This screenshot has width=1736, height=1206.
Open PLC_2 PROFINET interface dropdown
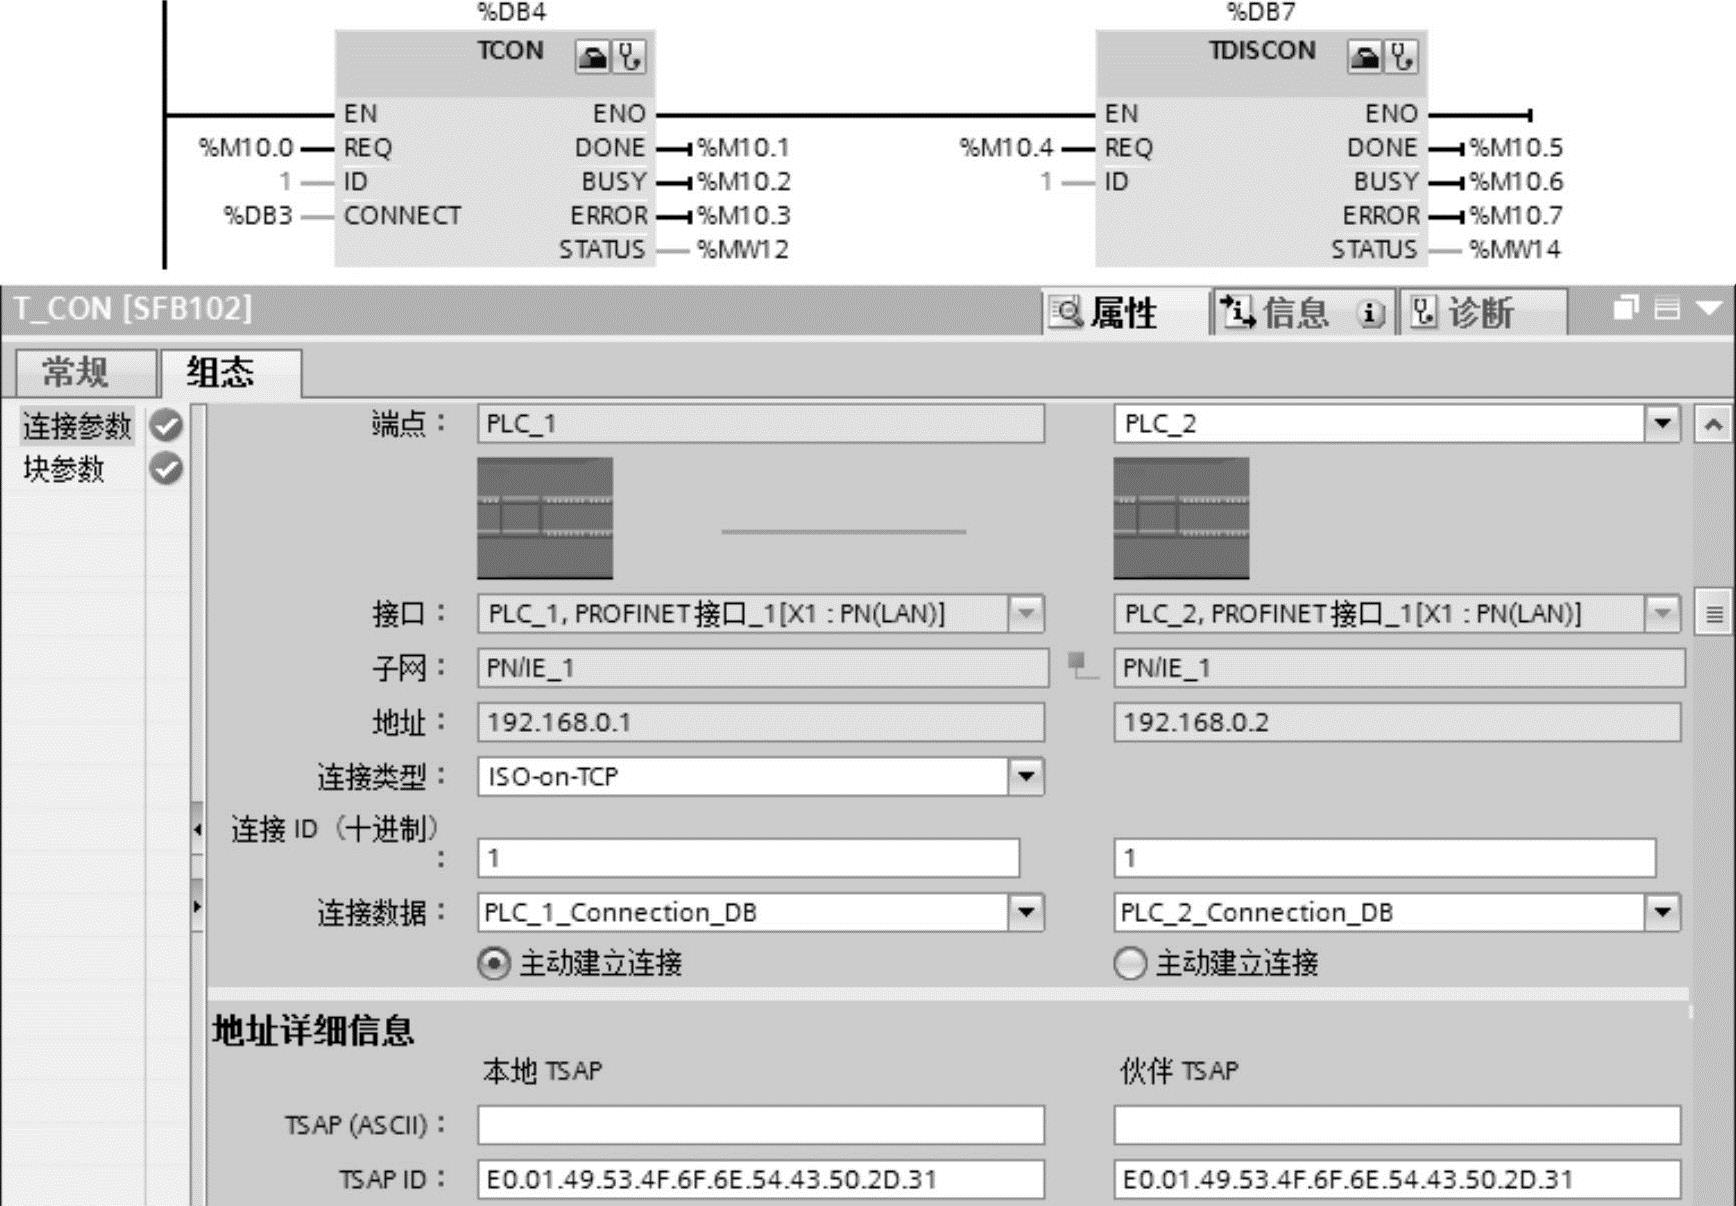click(x=1662, y=613)
